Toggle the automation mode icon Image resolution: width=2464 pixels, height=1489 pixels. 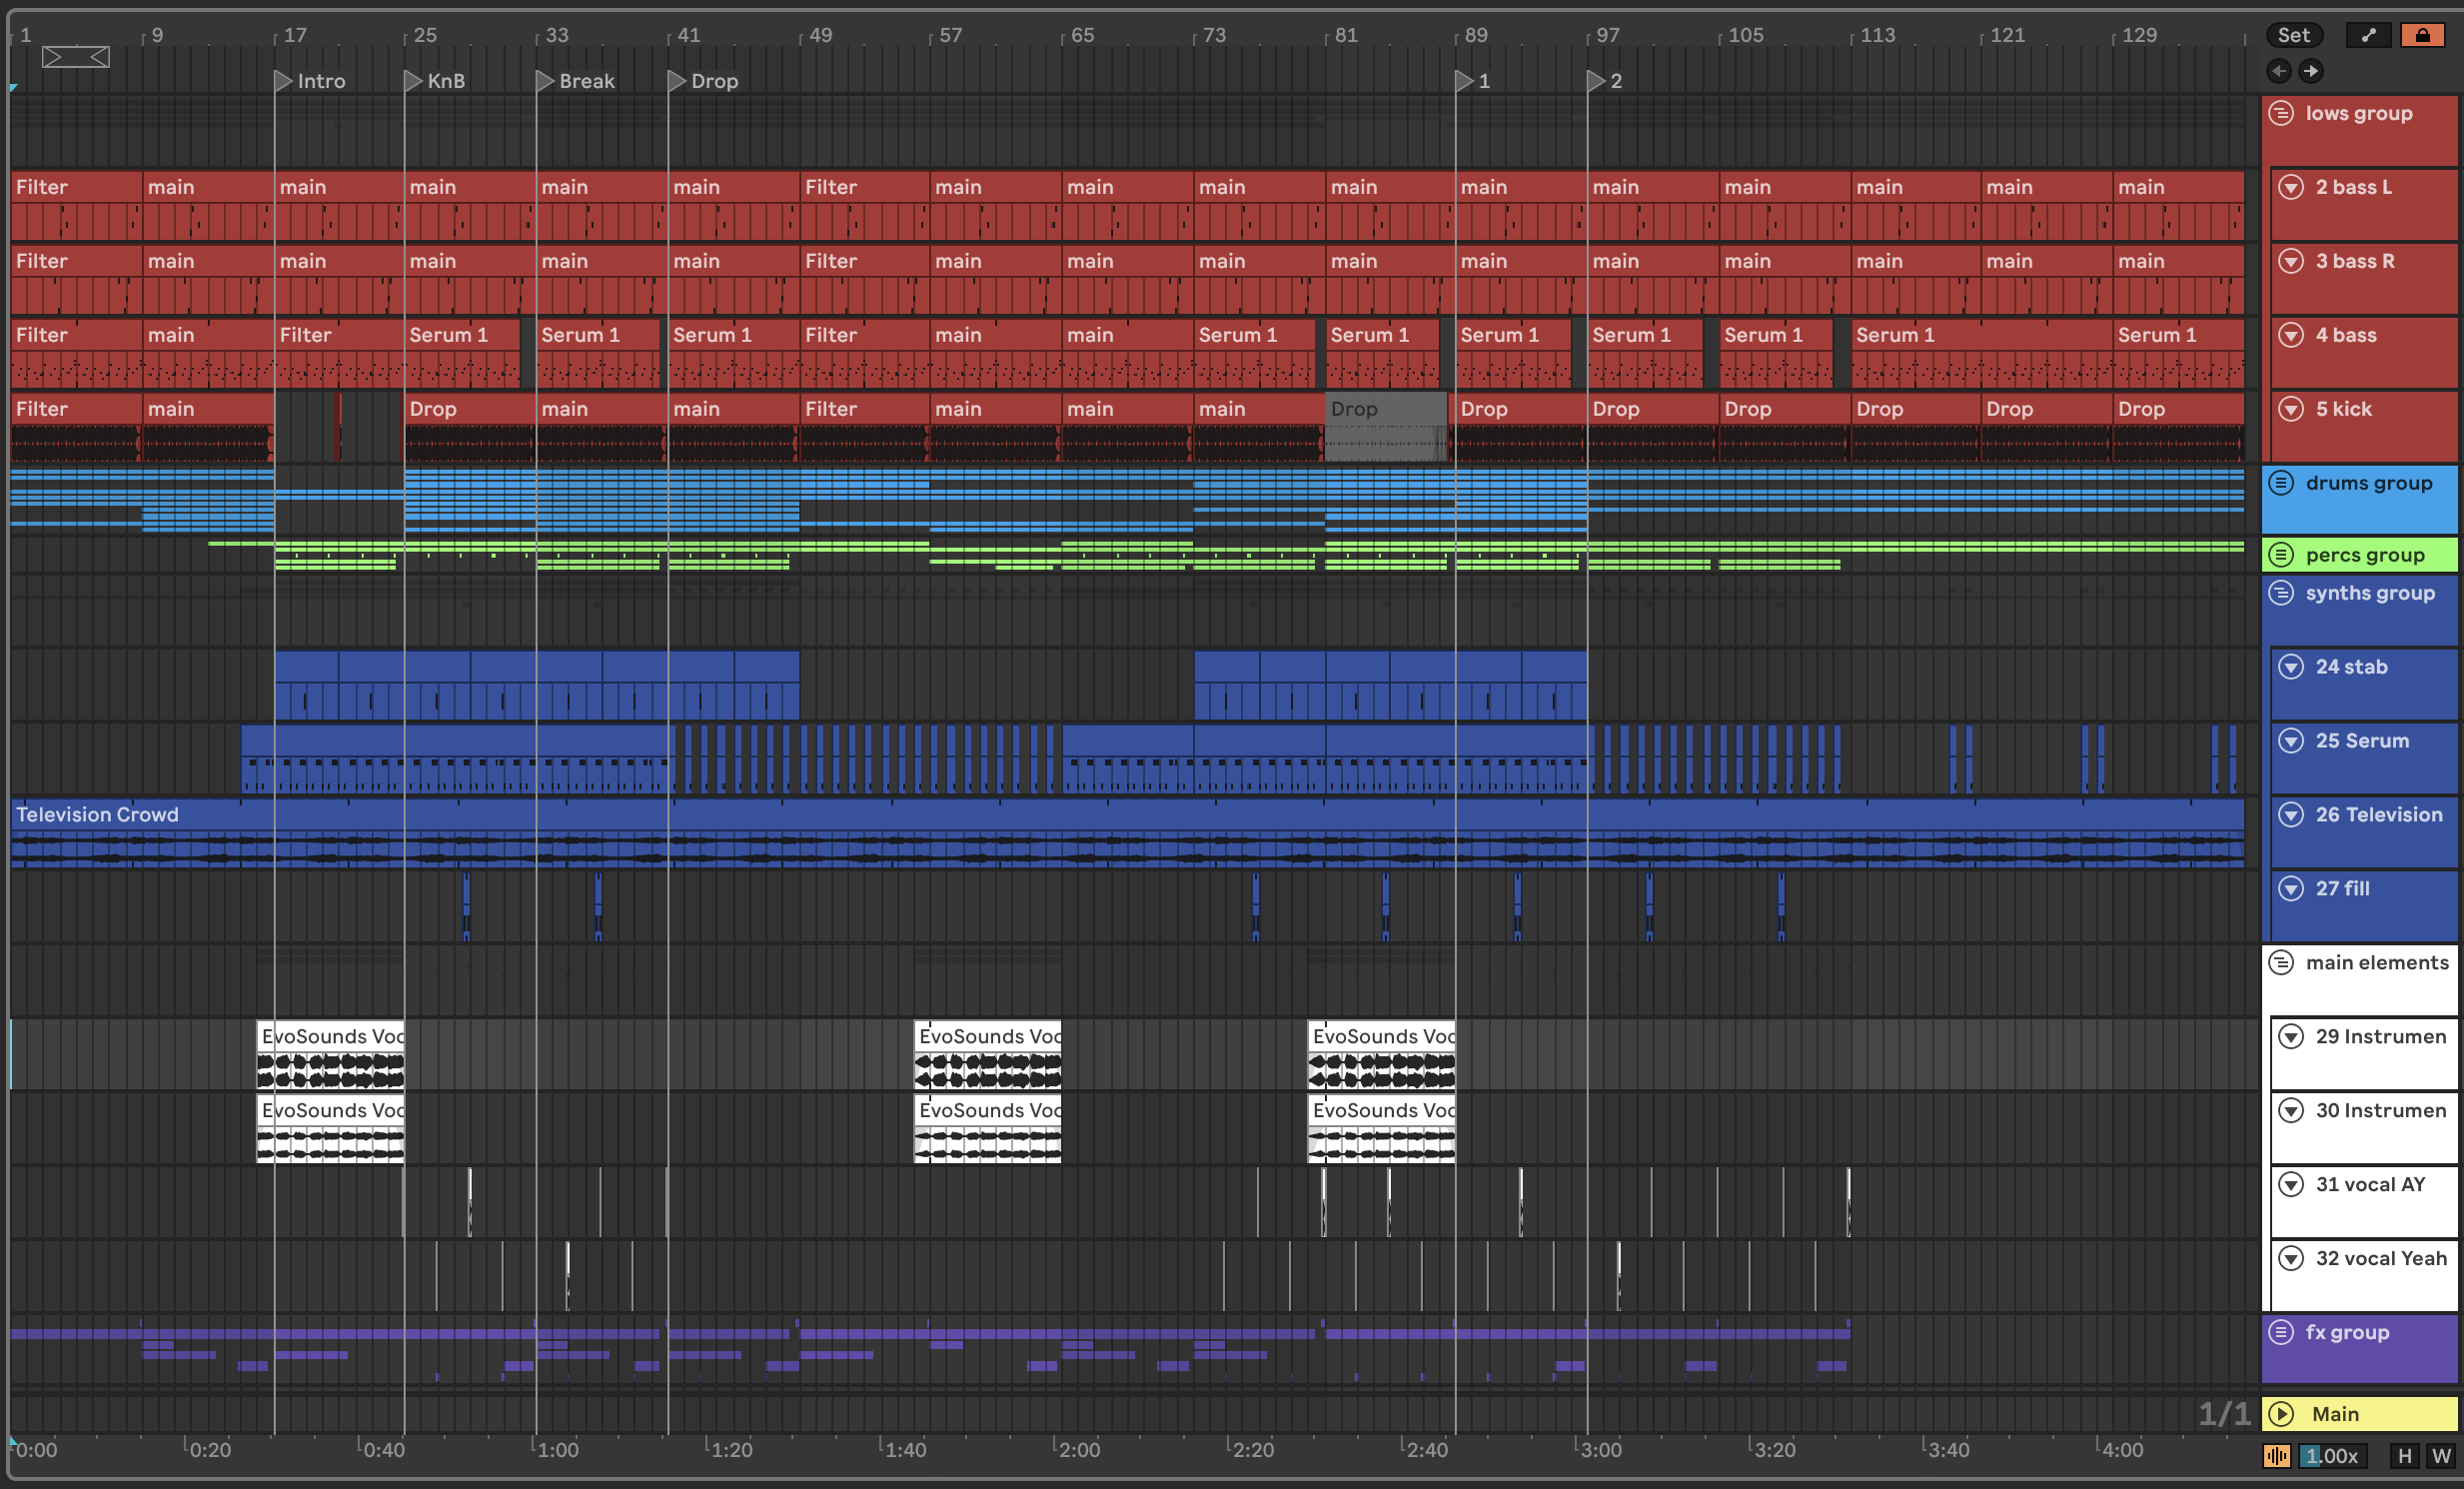2368,35
